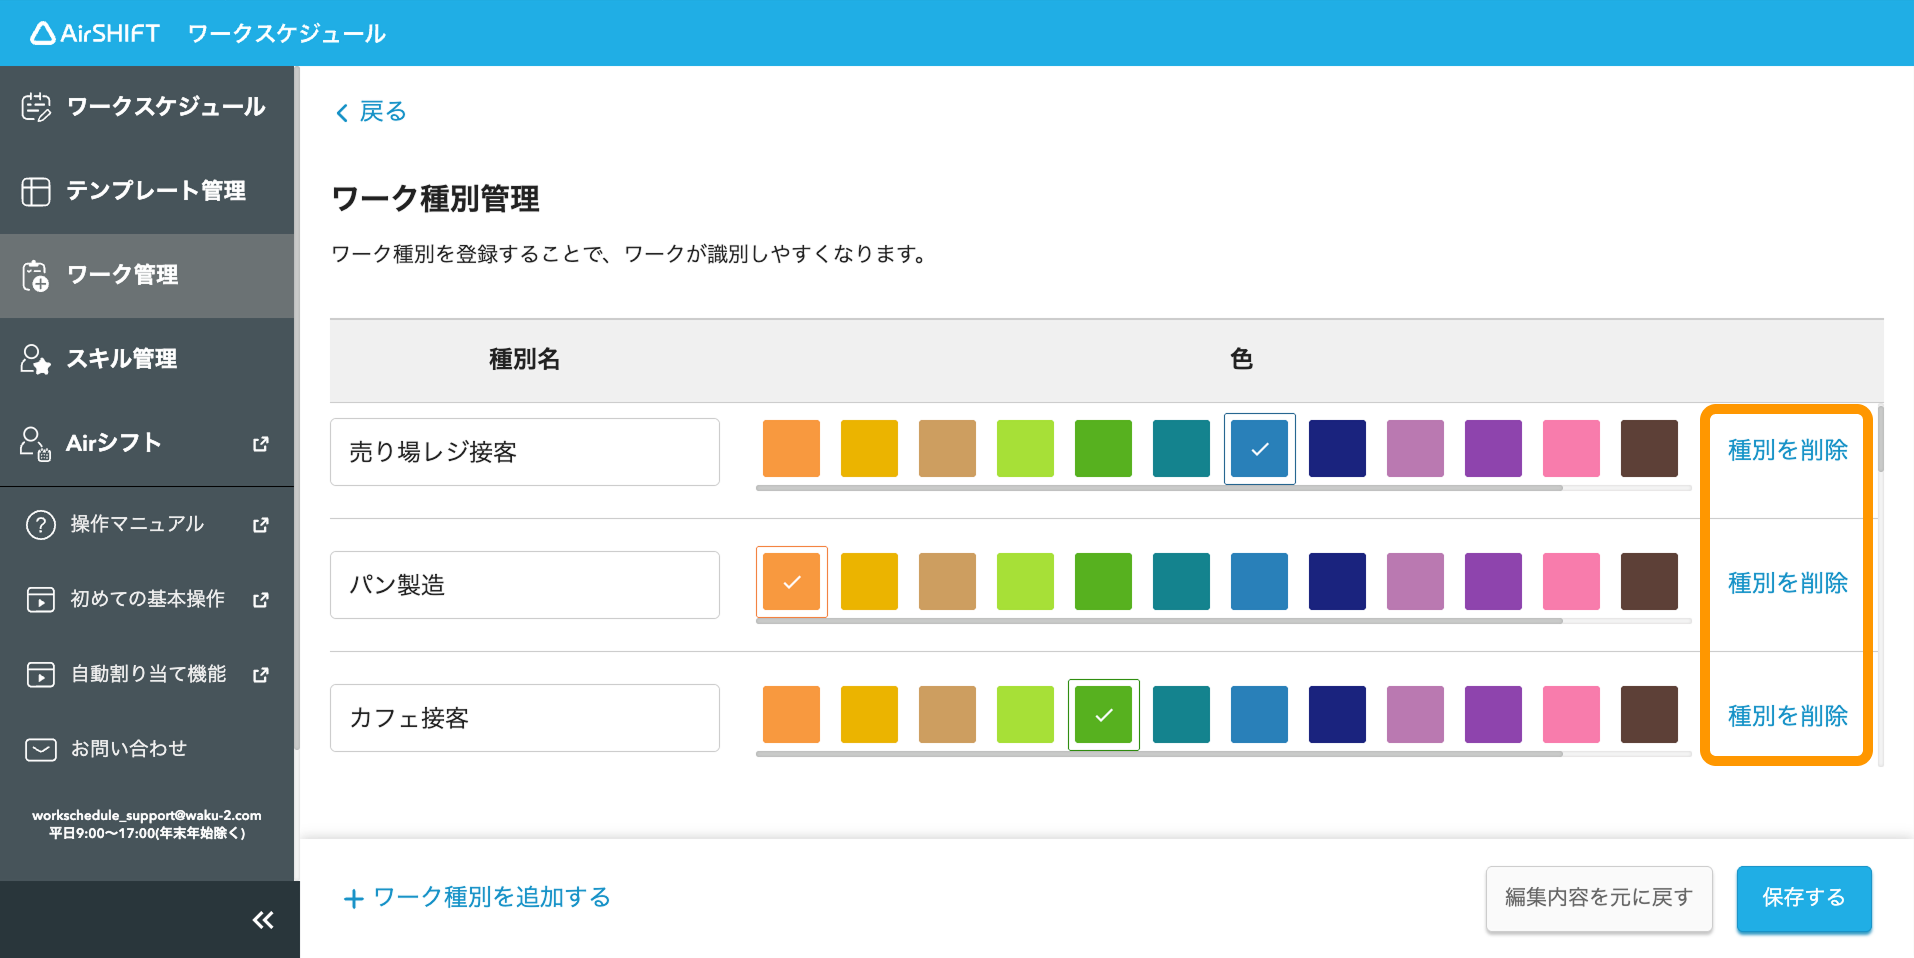The width and height of the screenshot is (1914, 958).
Task: Click external link icon beside 初めての基本操作
Action: tap(261, 599)
